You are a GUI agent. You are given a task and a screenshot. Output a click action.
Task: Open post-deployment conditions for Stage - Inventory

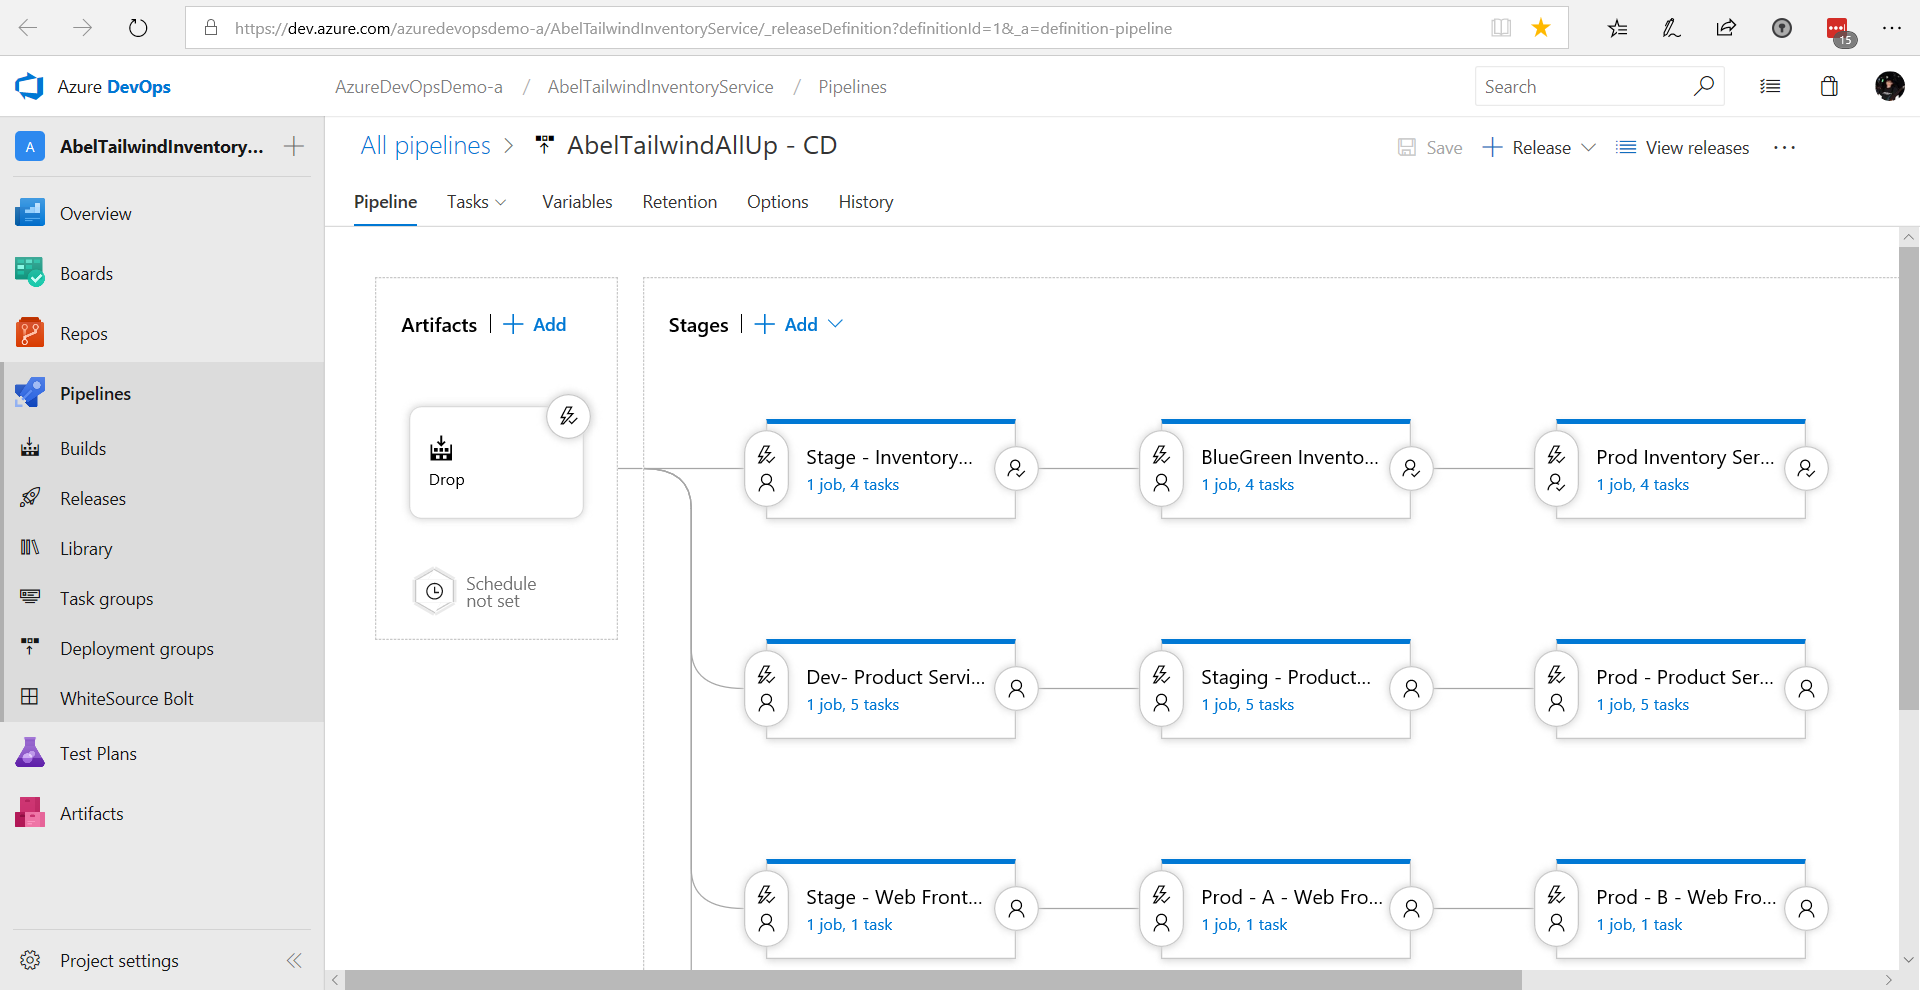pos(1016,468)
